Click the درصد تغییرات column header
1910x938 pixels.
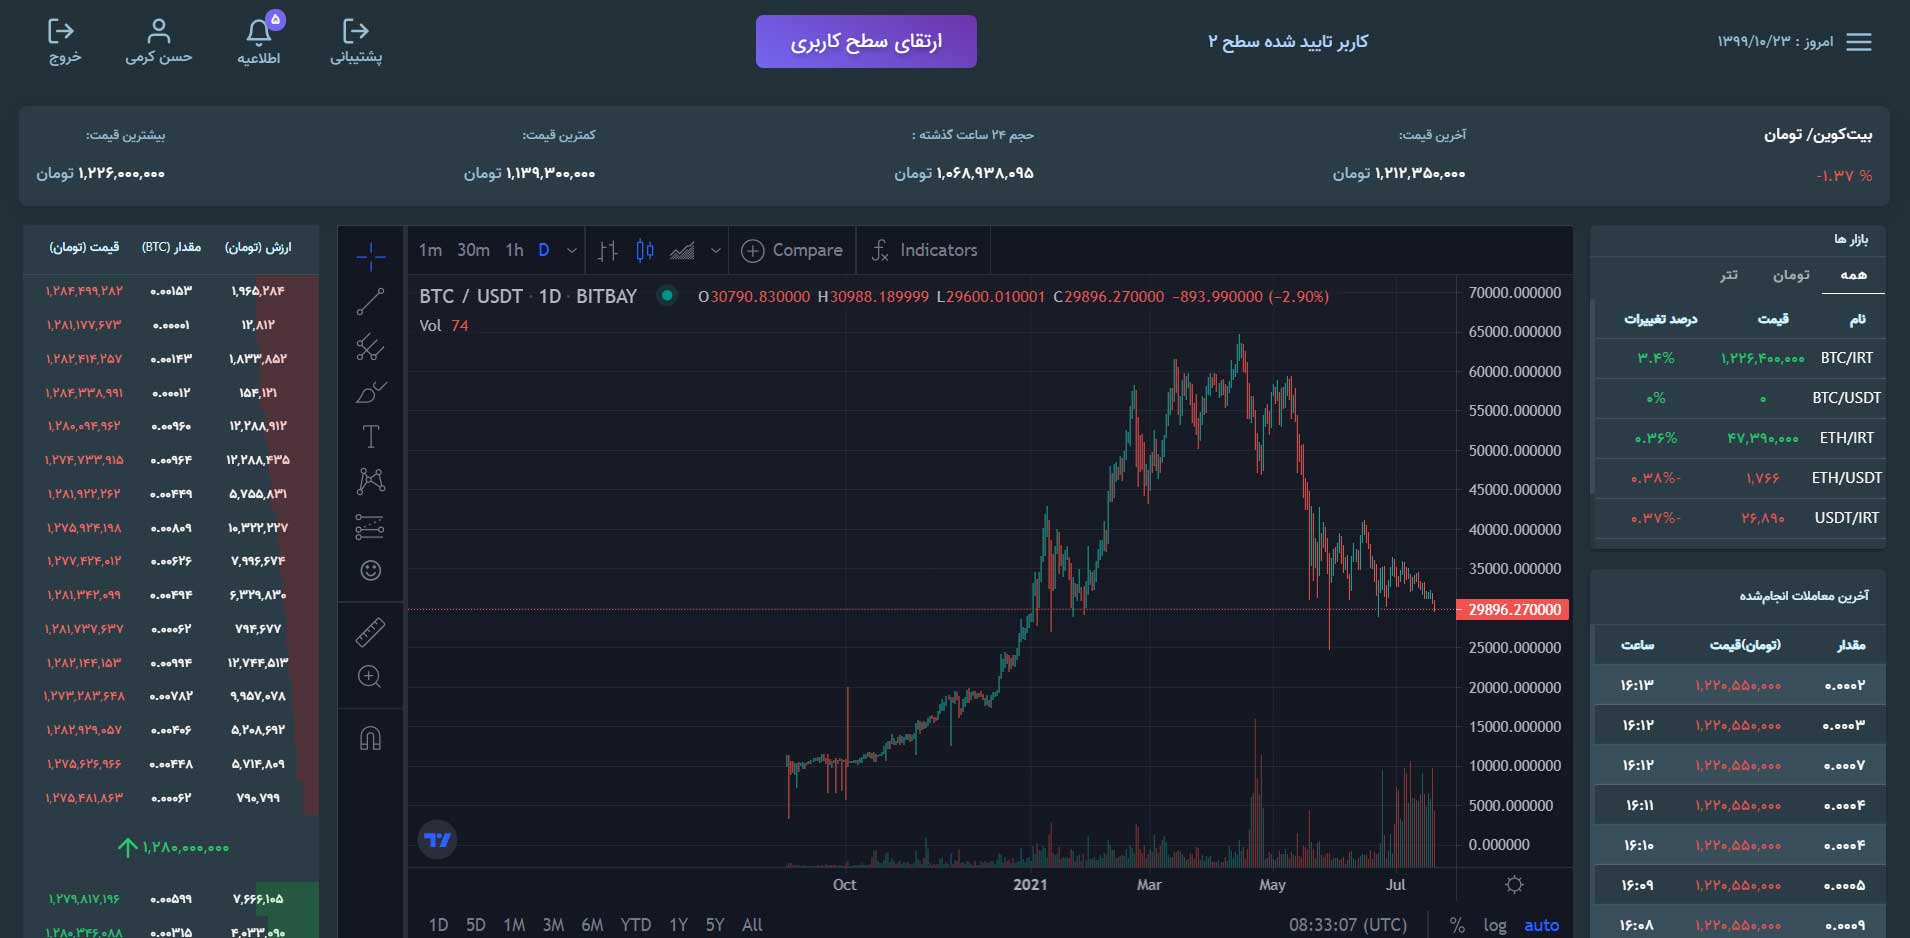[1660, 319]
